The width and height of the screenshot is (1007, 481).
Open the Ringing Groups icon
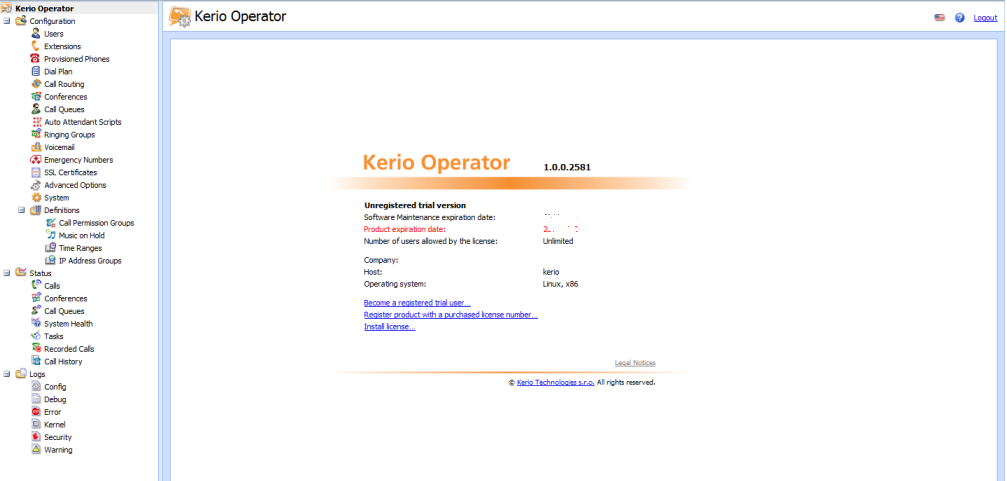(x=37, y=134)
